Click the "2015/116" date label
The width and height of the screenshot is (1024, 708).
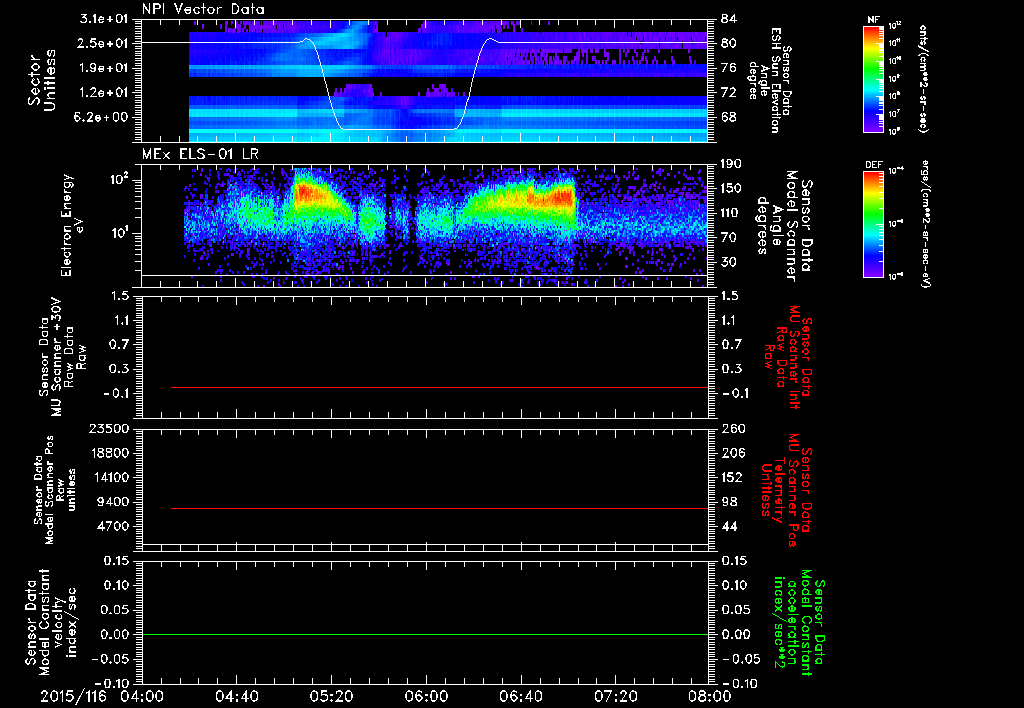[72, 696]
